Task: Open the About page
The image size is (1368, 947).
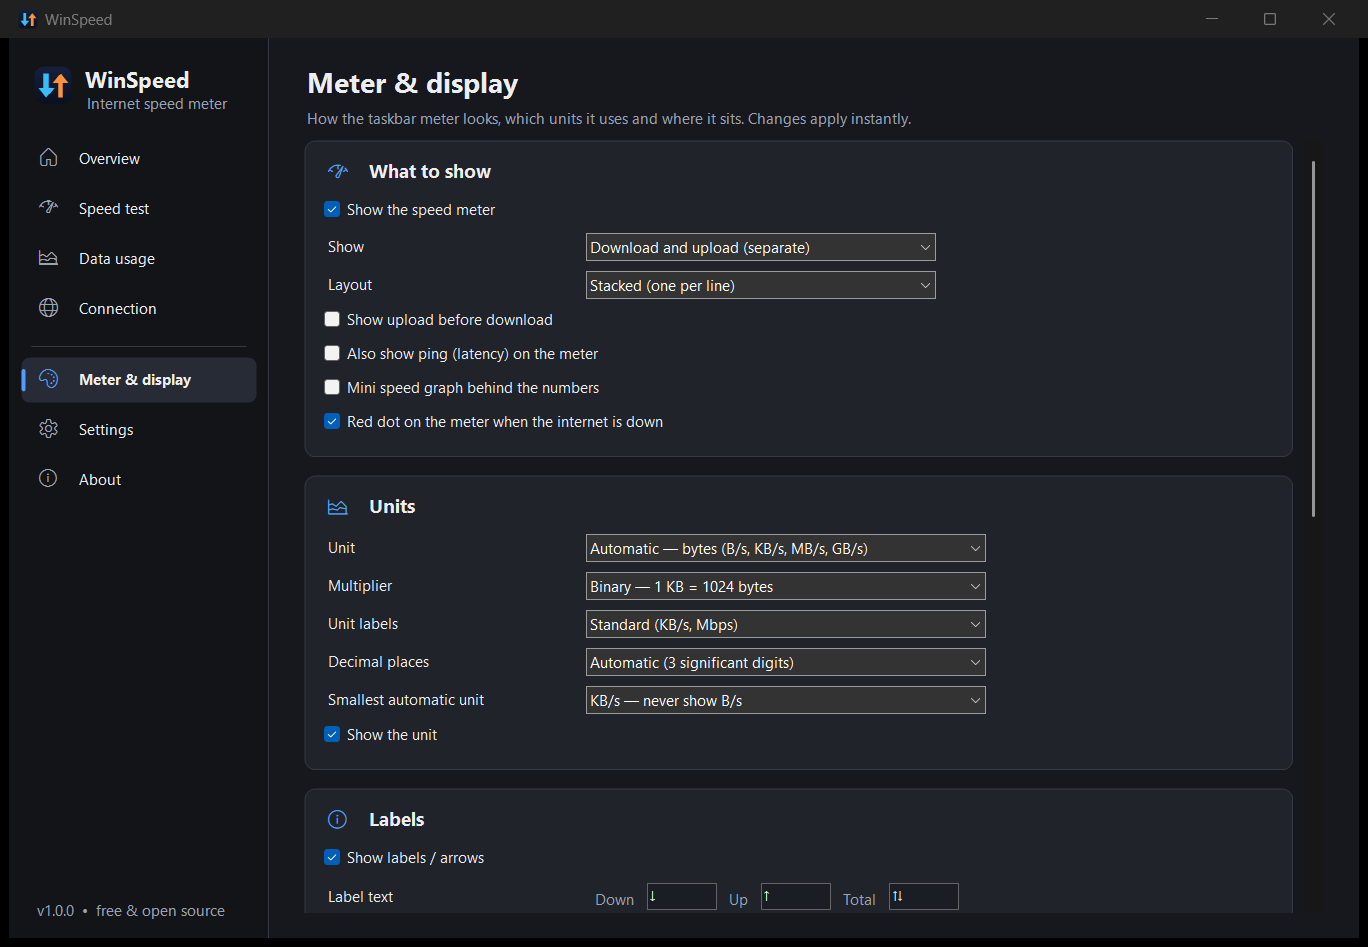Action: [x=139, y=479]
